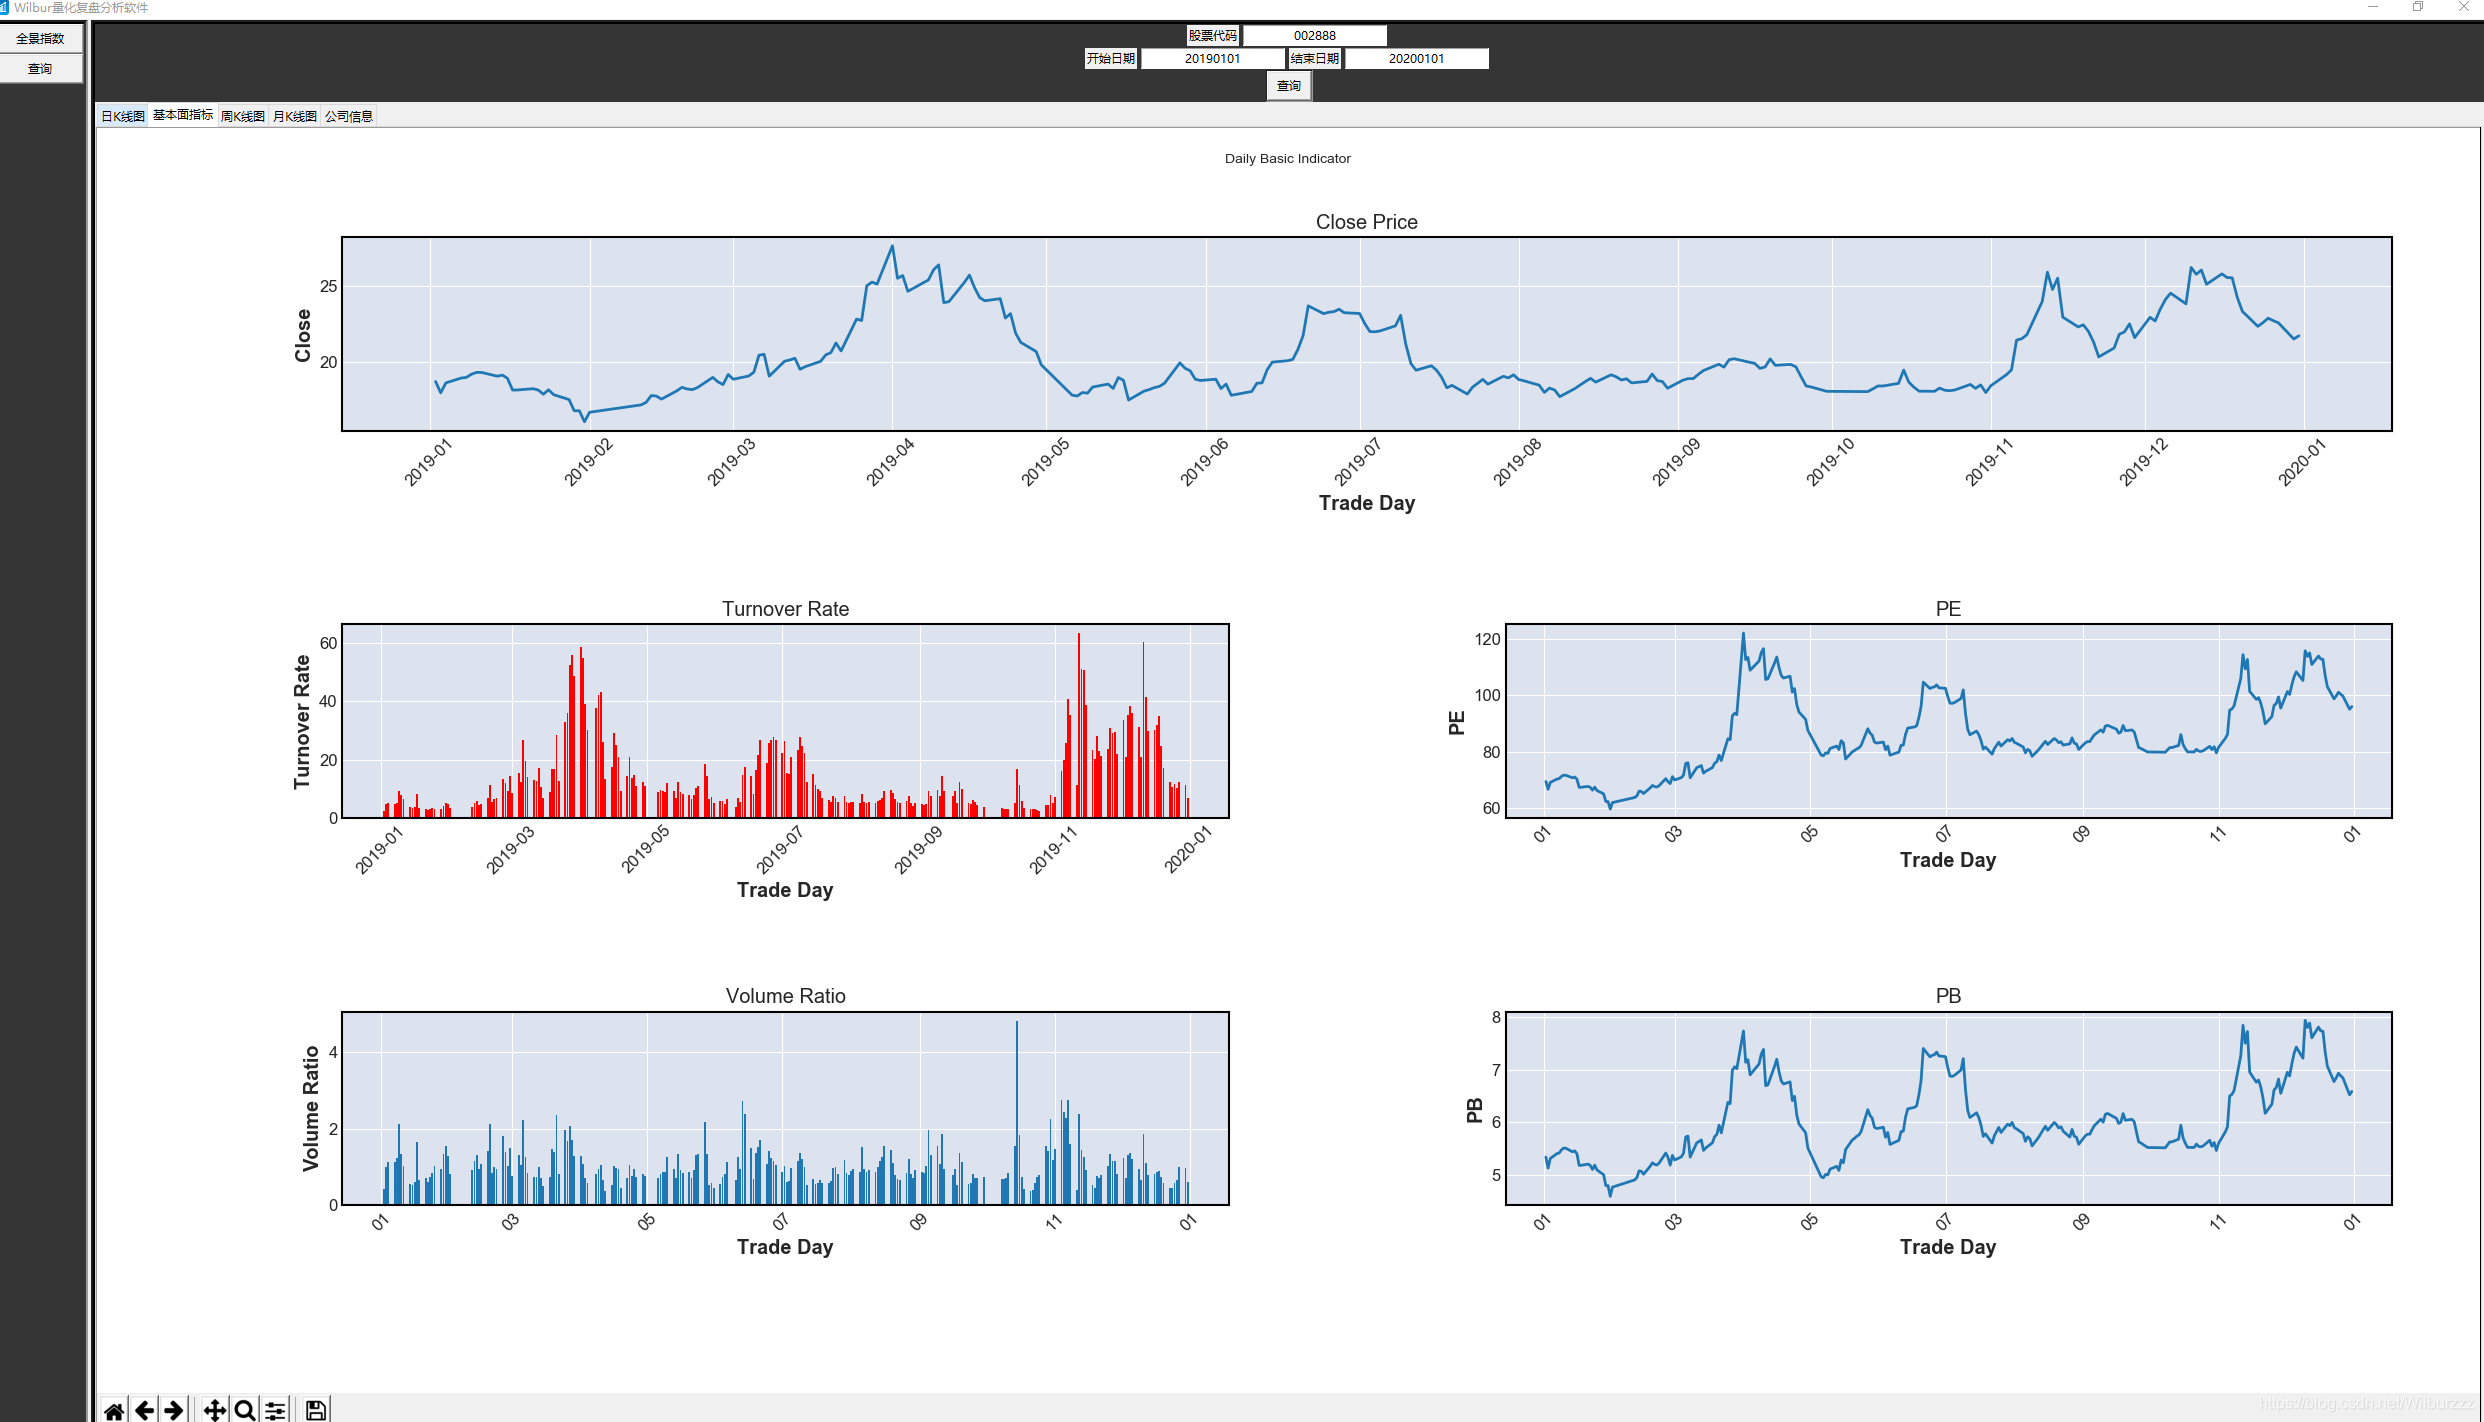The image size is (2484, 1422).
Task: Click the PB chart title
Action: point(1948,996)
